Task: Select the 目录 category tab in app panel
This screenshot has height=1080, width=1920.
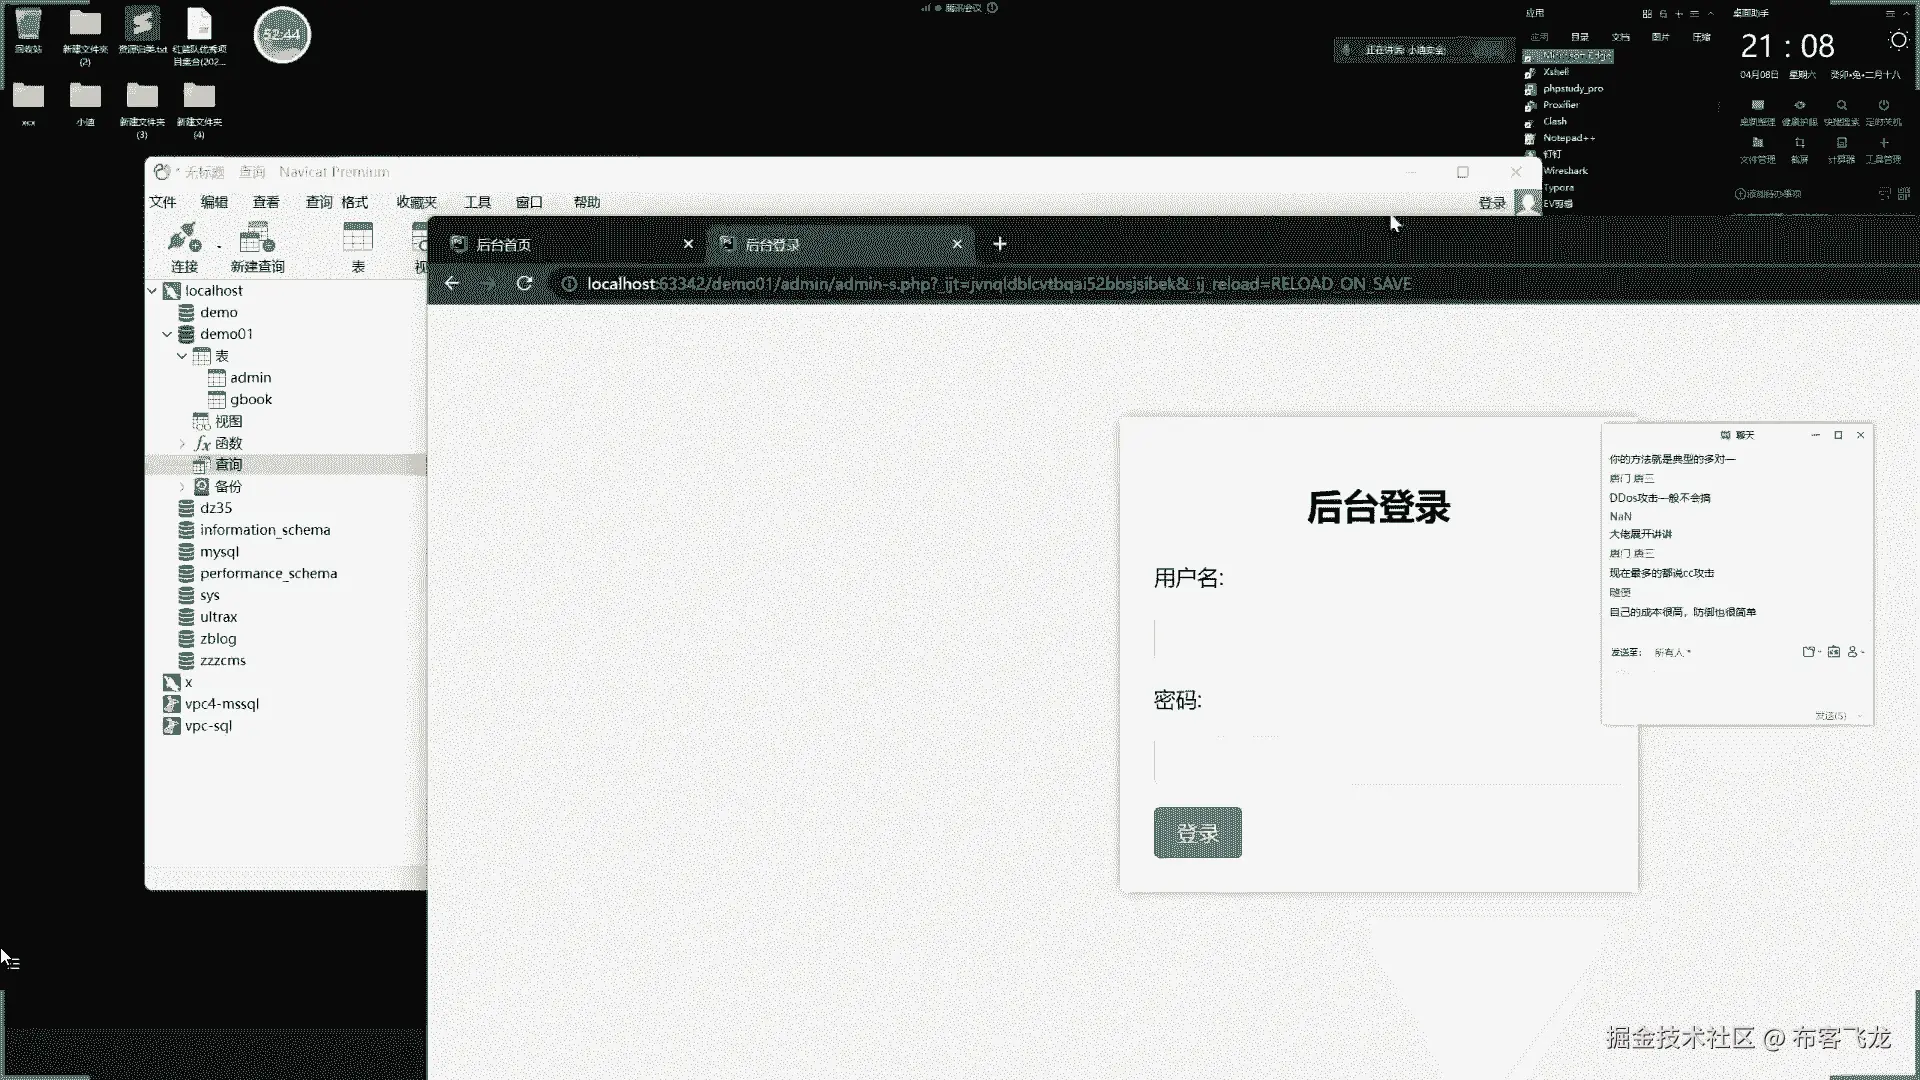Action: click(x=1580, y=37)
